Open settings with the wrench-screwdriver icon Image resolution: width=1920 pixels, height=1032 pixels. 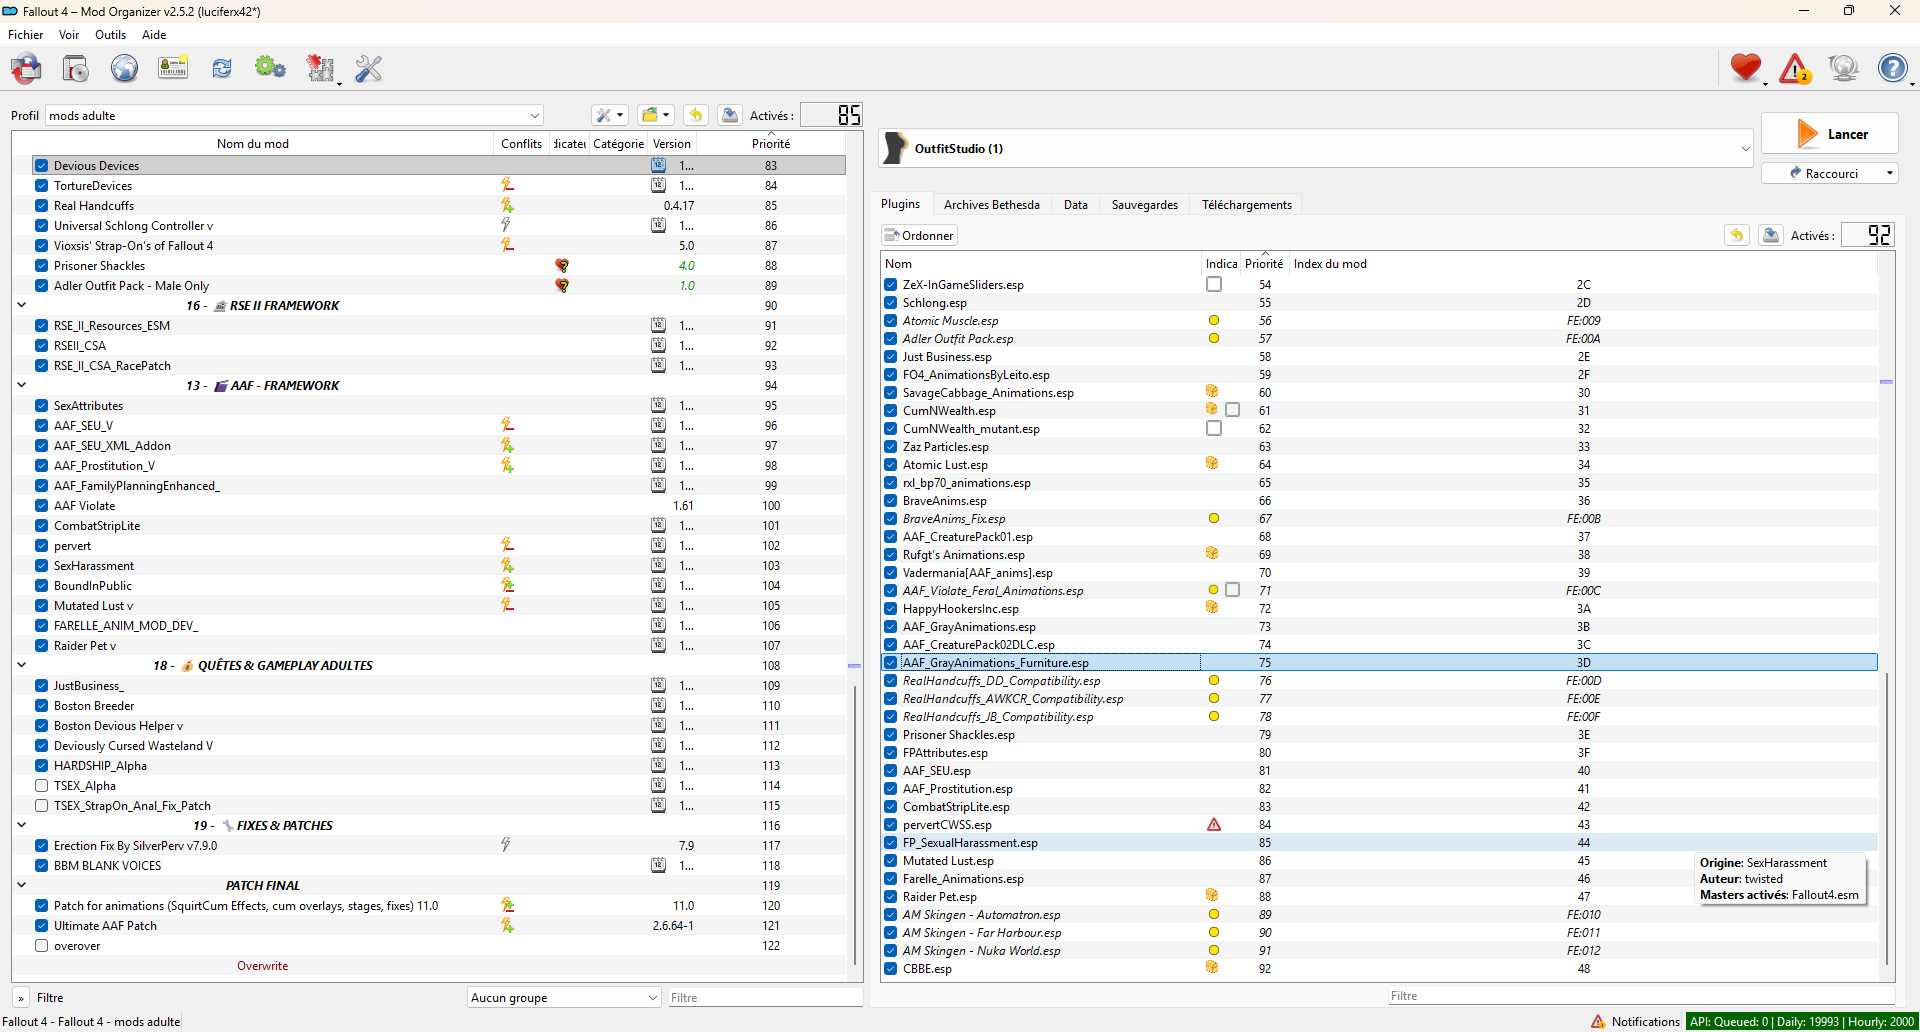click(369, 68)
